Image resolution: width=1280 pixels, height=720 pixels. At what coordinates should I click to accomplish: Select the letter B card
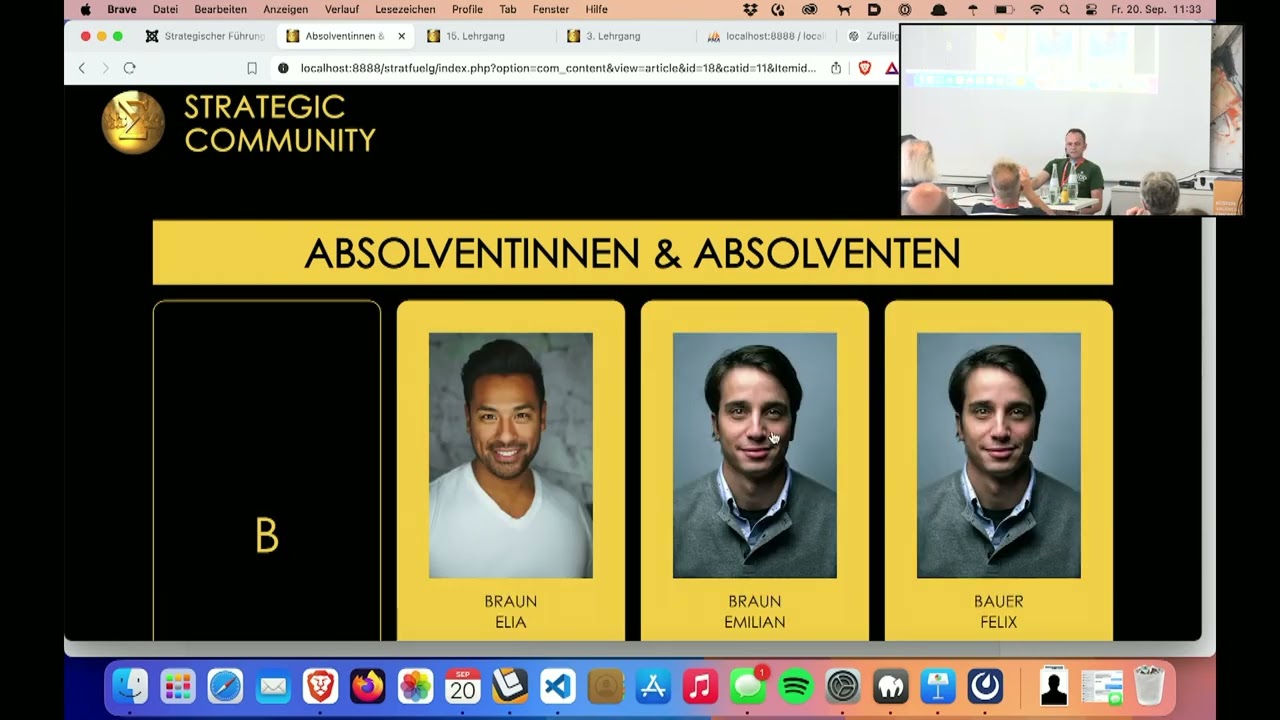pos(267,470)
